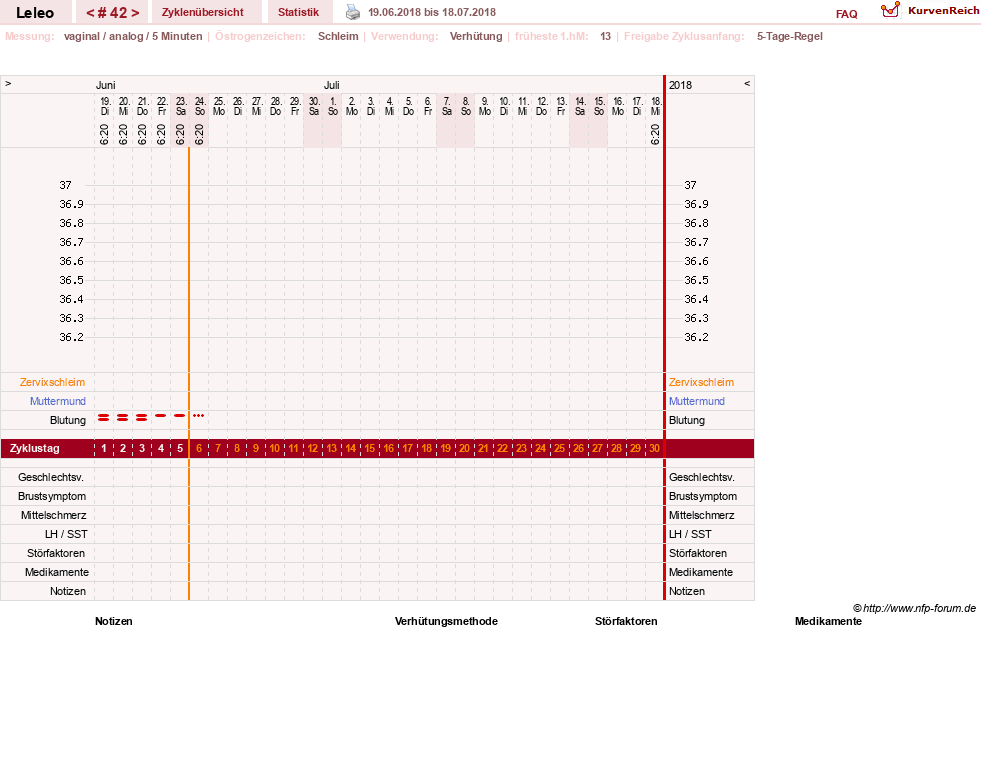Click the left LH / SST row label
The image size is (981, 780).
(66, 534)
